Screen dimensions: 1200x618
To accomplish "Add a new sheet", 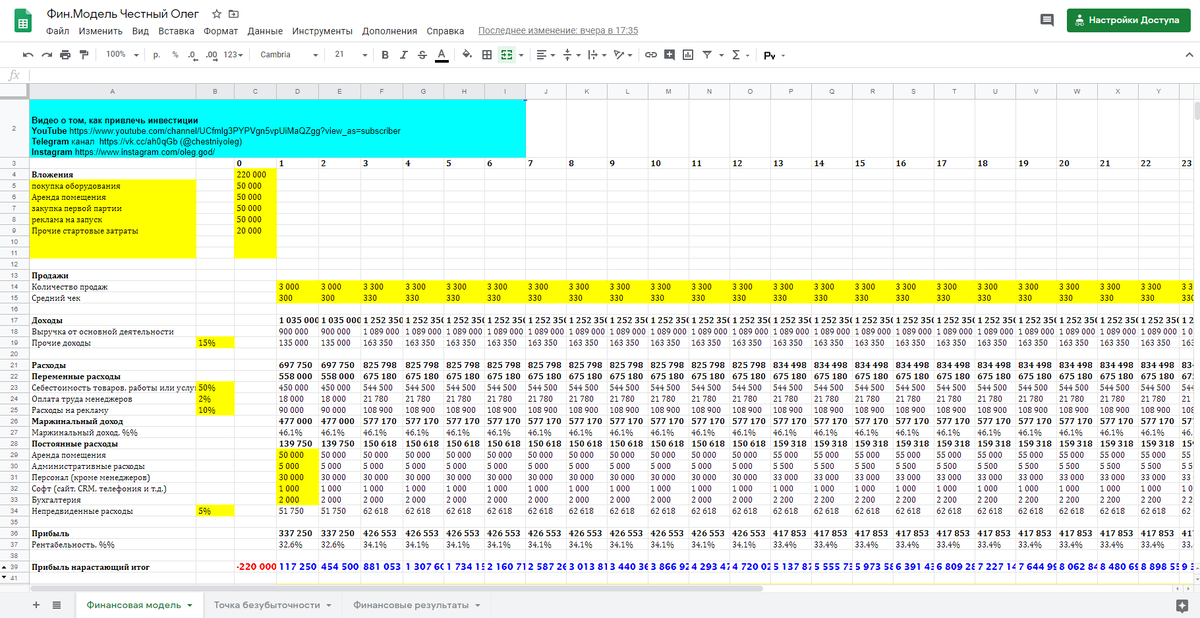I will pos(37,605).
